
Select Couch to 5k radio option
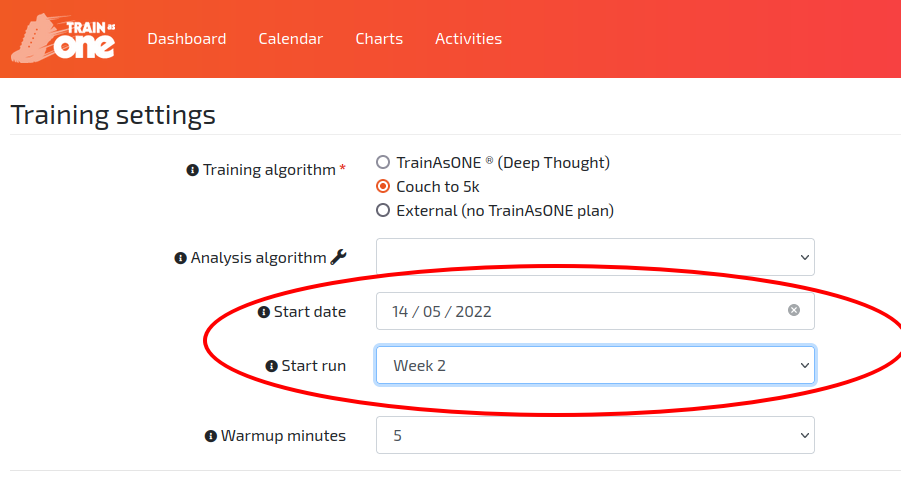click(383, 187)
